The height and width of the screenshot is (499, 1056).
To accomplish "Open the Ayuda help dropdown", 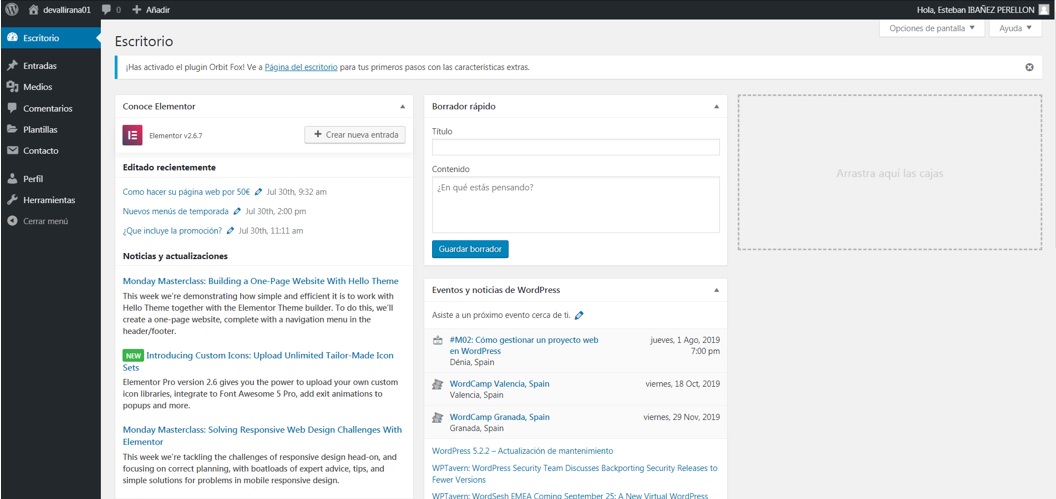I will pyautogui.click(x=1016, y=28).
